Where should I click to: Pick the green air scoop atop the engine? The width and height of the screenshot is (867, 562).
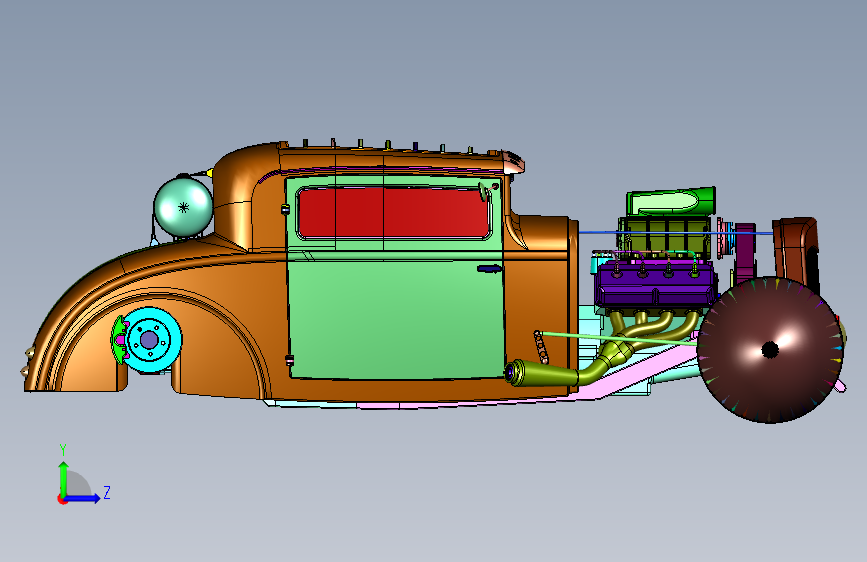671,201
